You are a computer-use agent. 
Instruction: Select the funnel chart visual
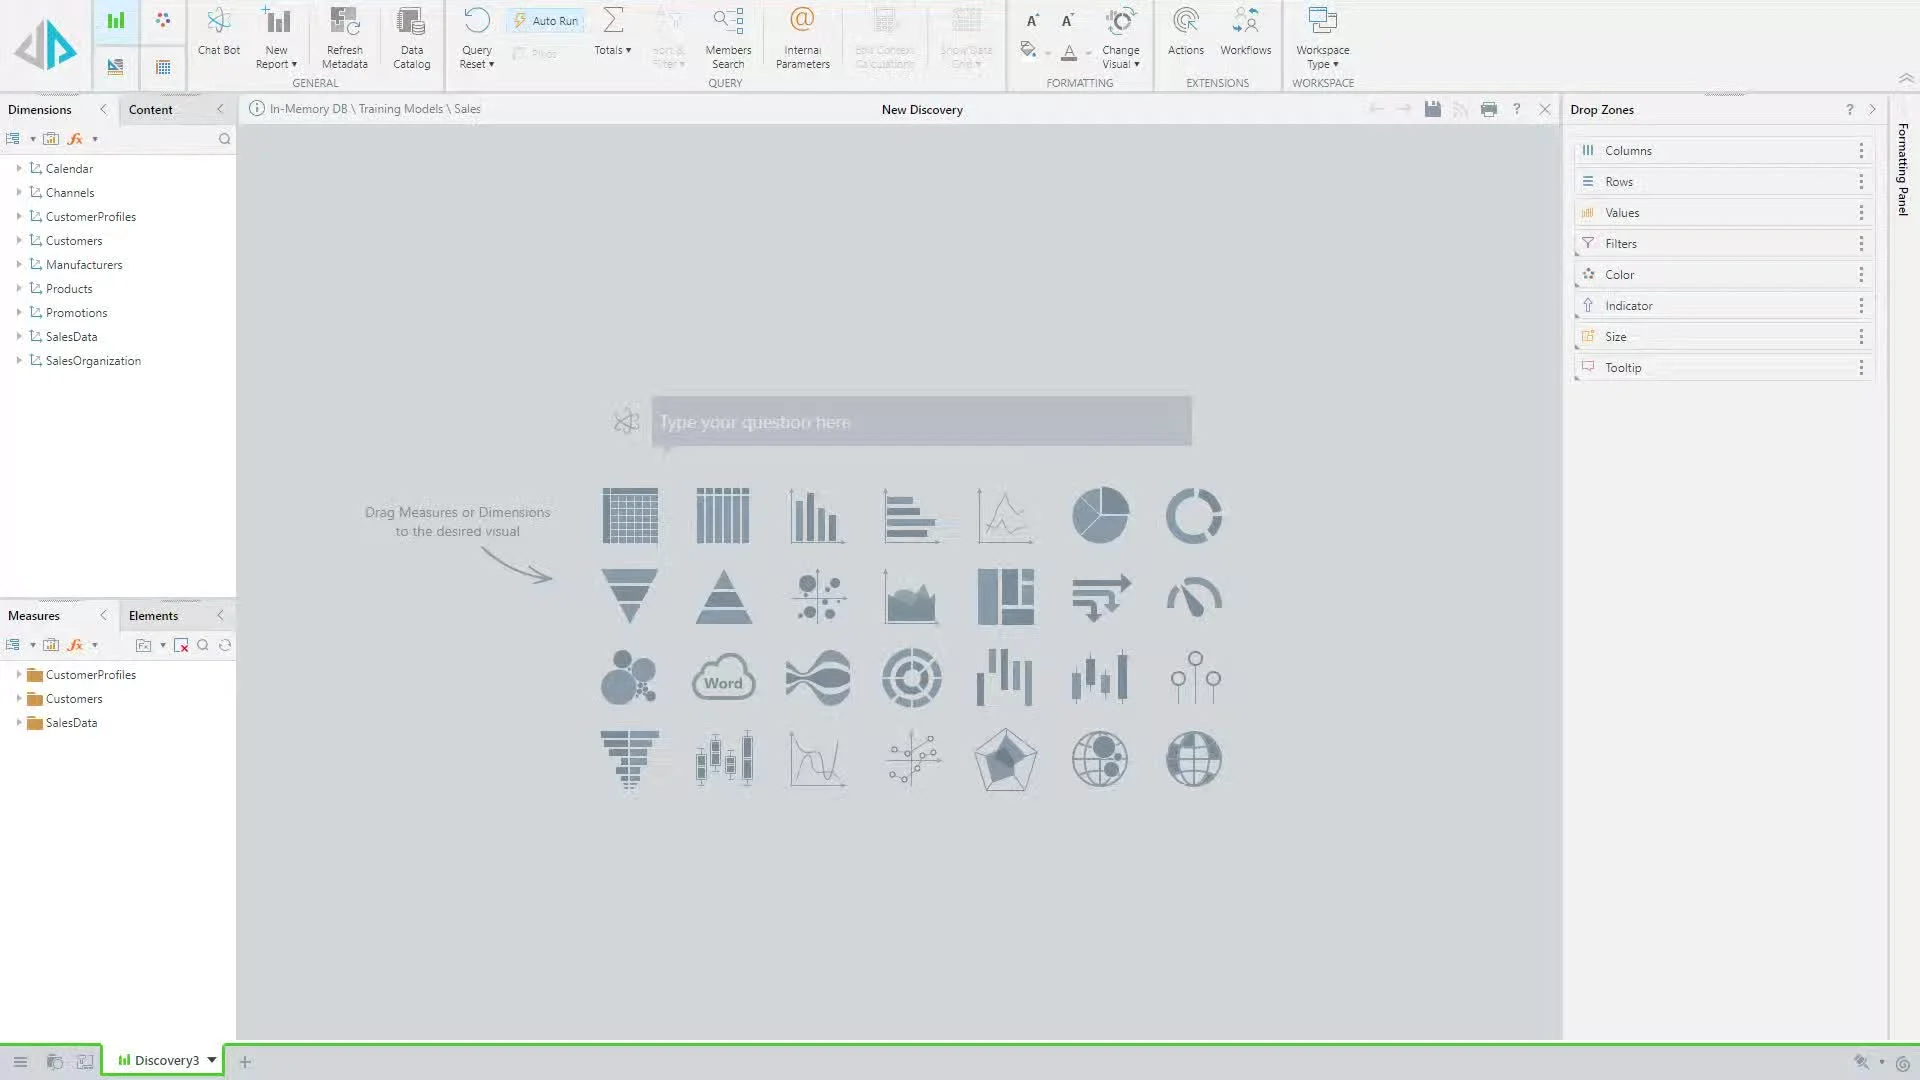point(630,596)
